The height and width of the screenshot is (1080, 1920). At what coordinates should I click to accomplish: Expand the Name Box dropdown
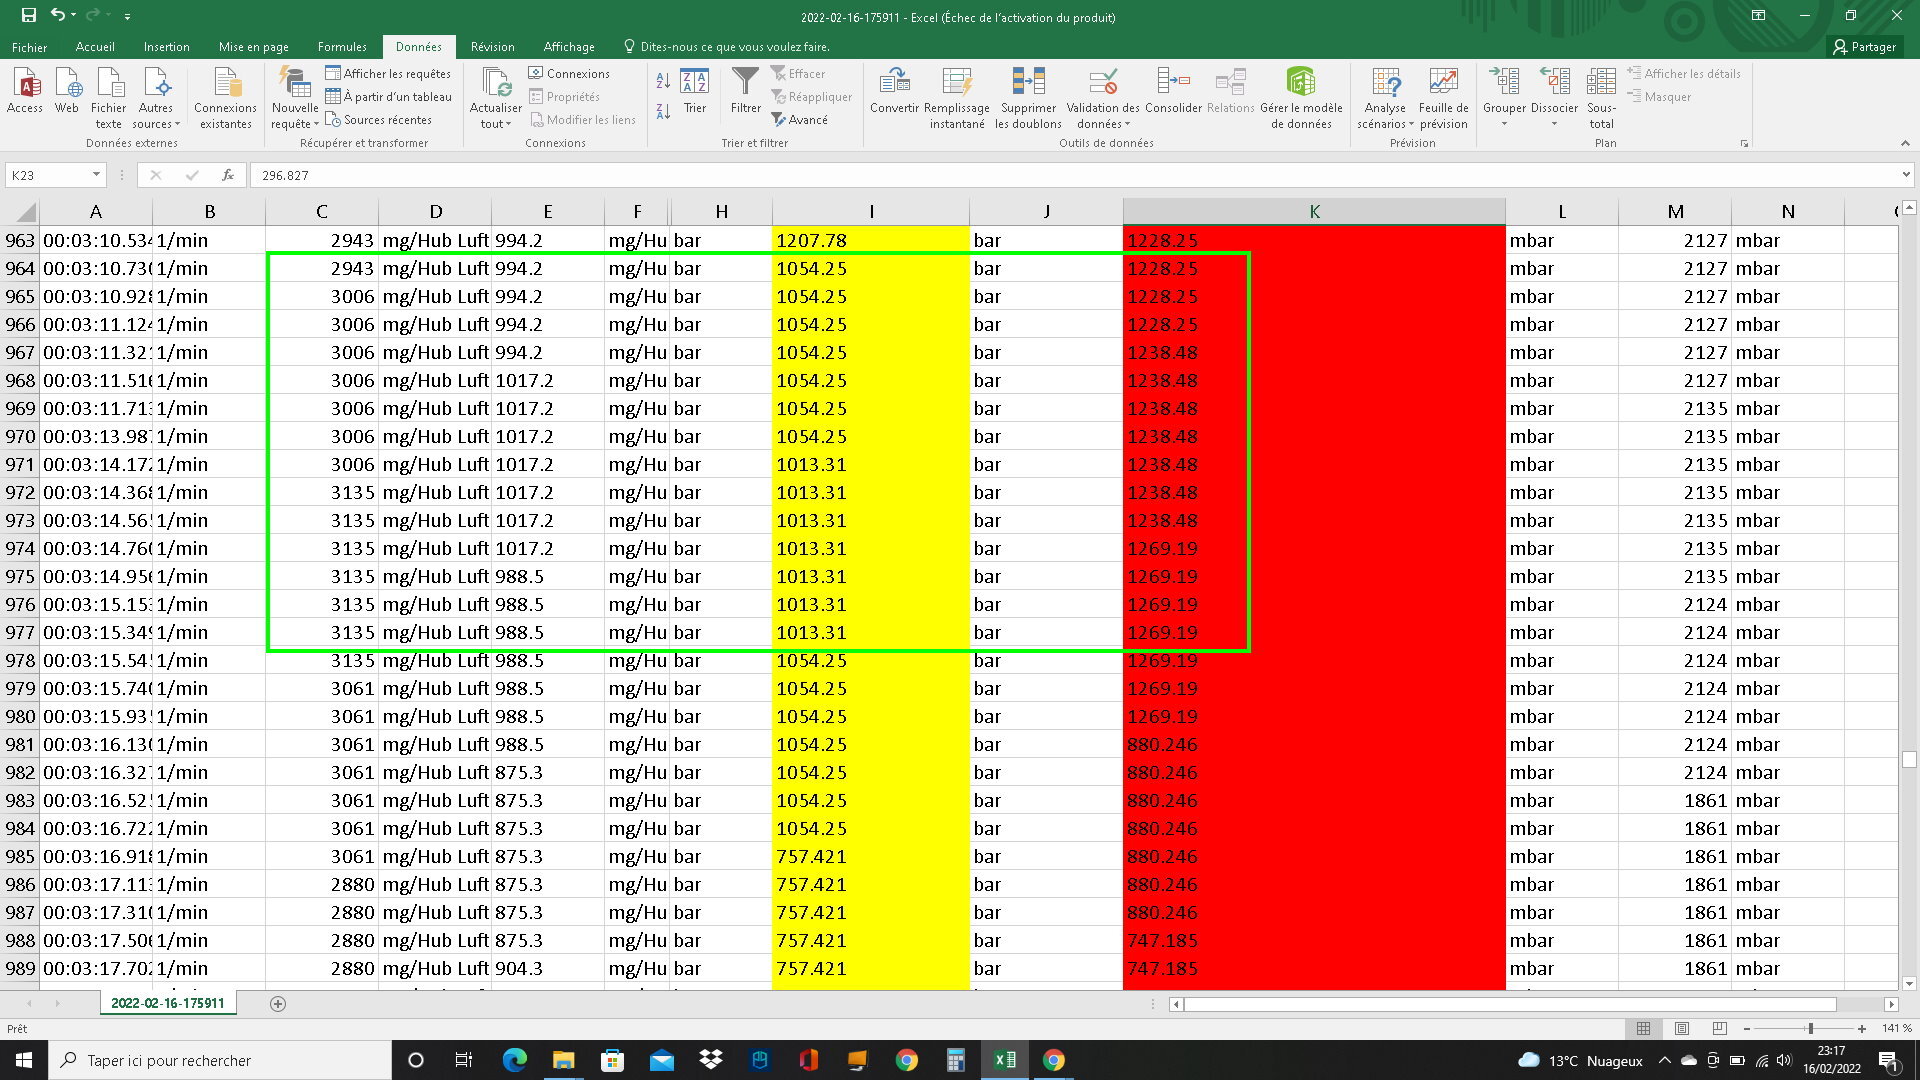coord(96,175)
